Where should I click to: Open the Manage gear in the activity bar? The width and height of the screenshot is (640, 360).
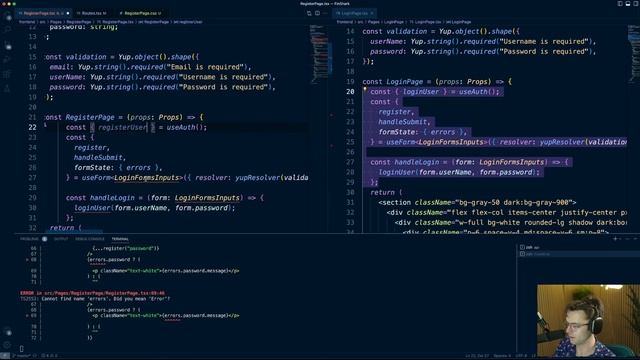pyautogui.click(x=8, y=345)
